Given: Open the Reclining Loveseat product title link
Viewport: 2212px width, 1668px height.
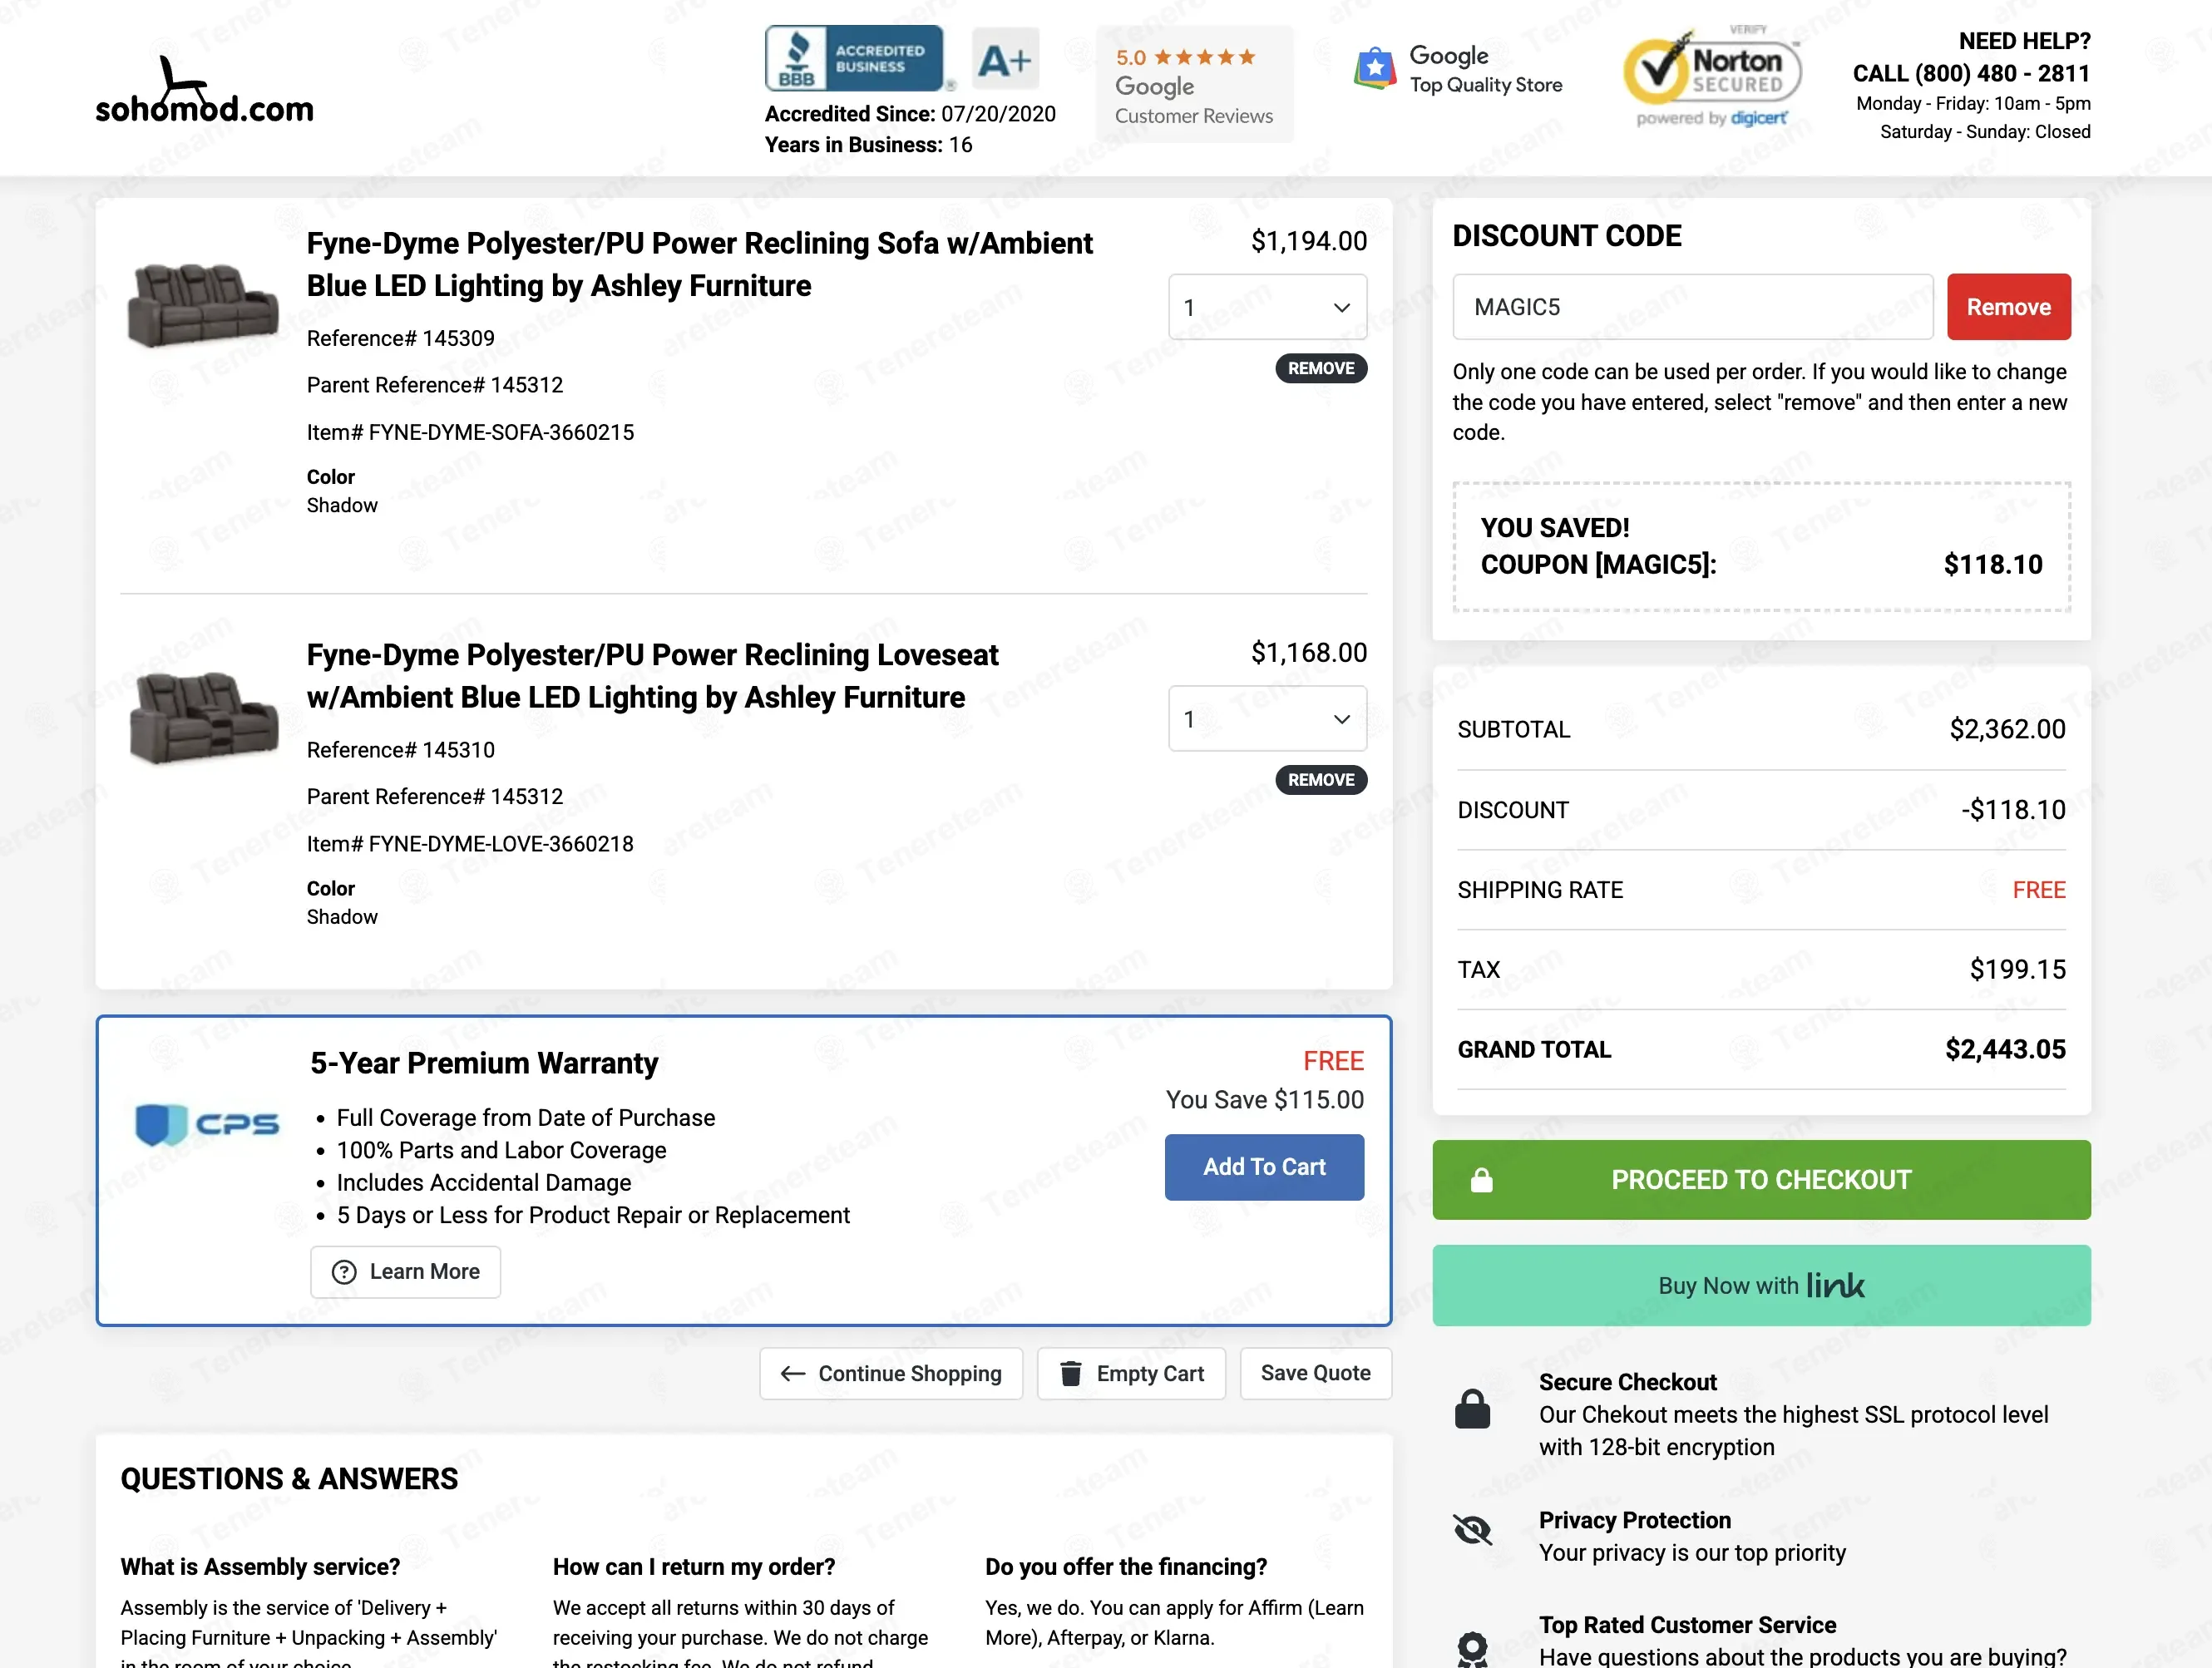Looking at the screenshot, I should 652,676.
